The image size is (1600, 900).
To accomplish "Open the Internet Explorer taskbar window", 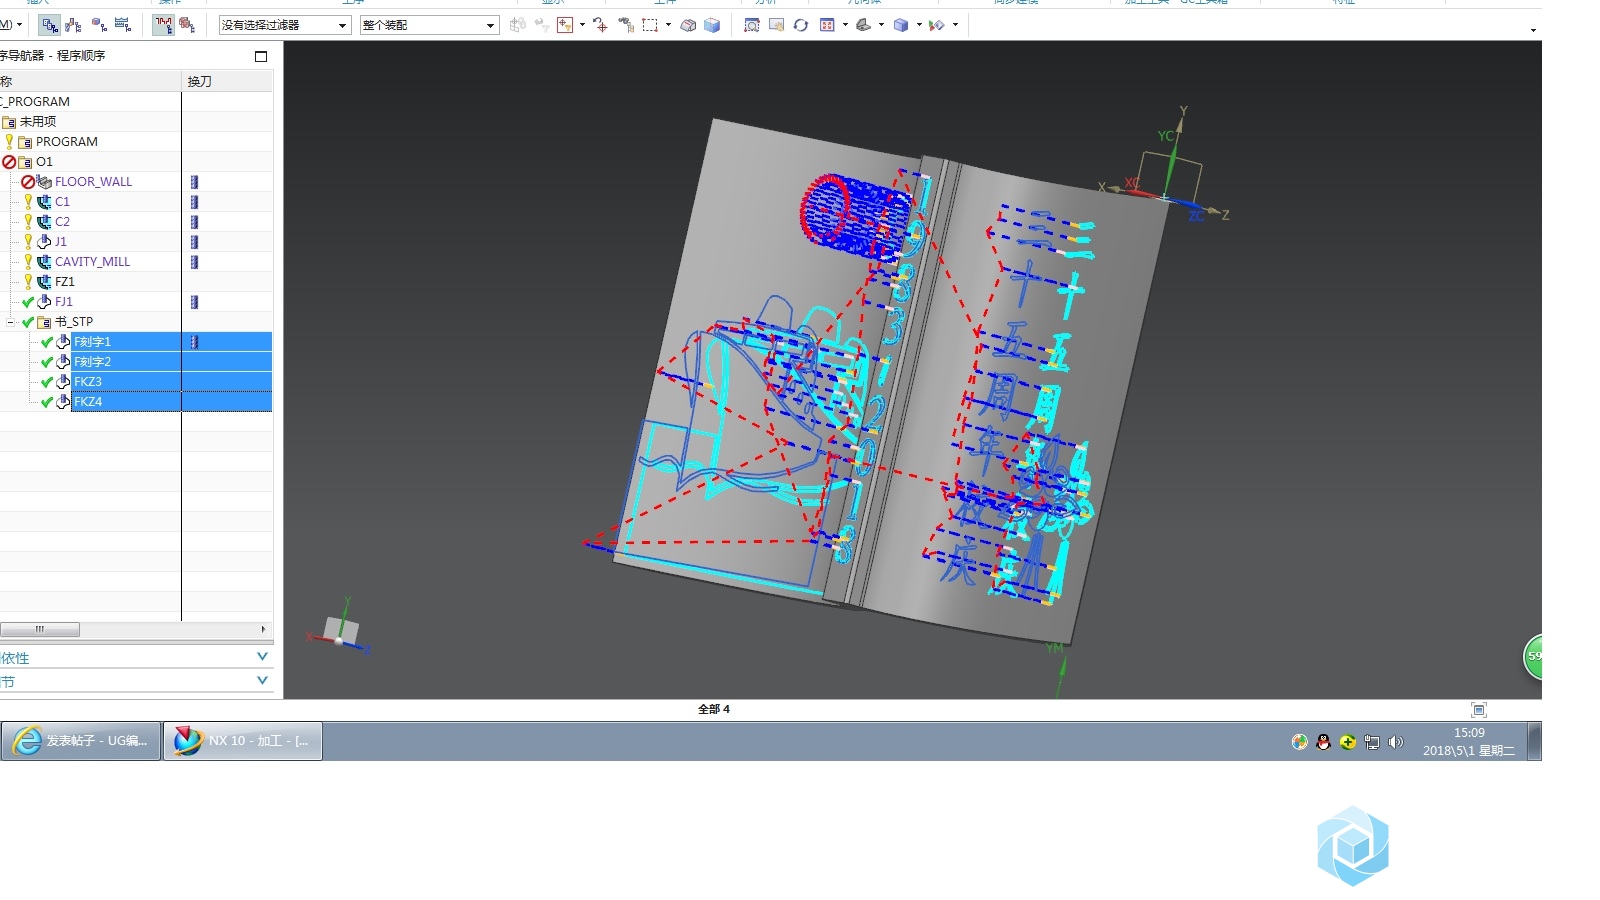I will click(81, 741).
